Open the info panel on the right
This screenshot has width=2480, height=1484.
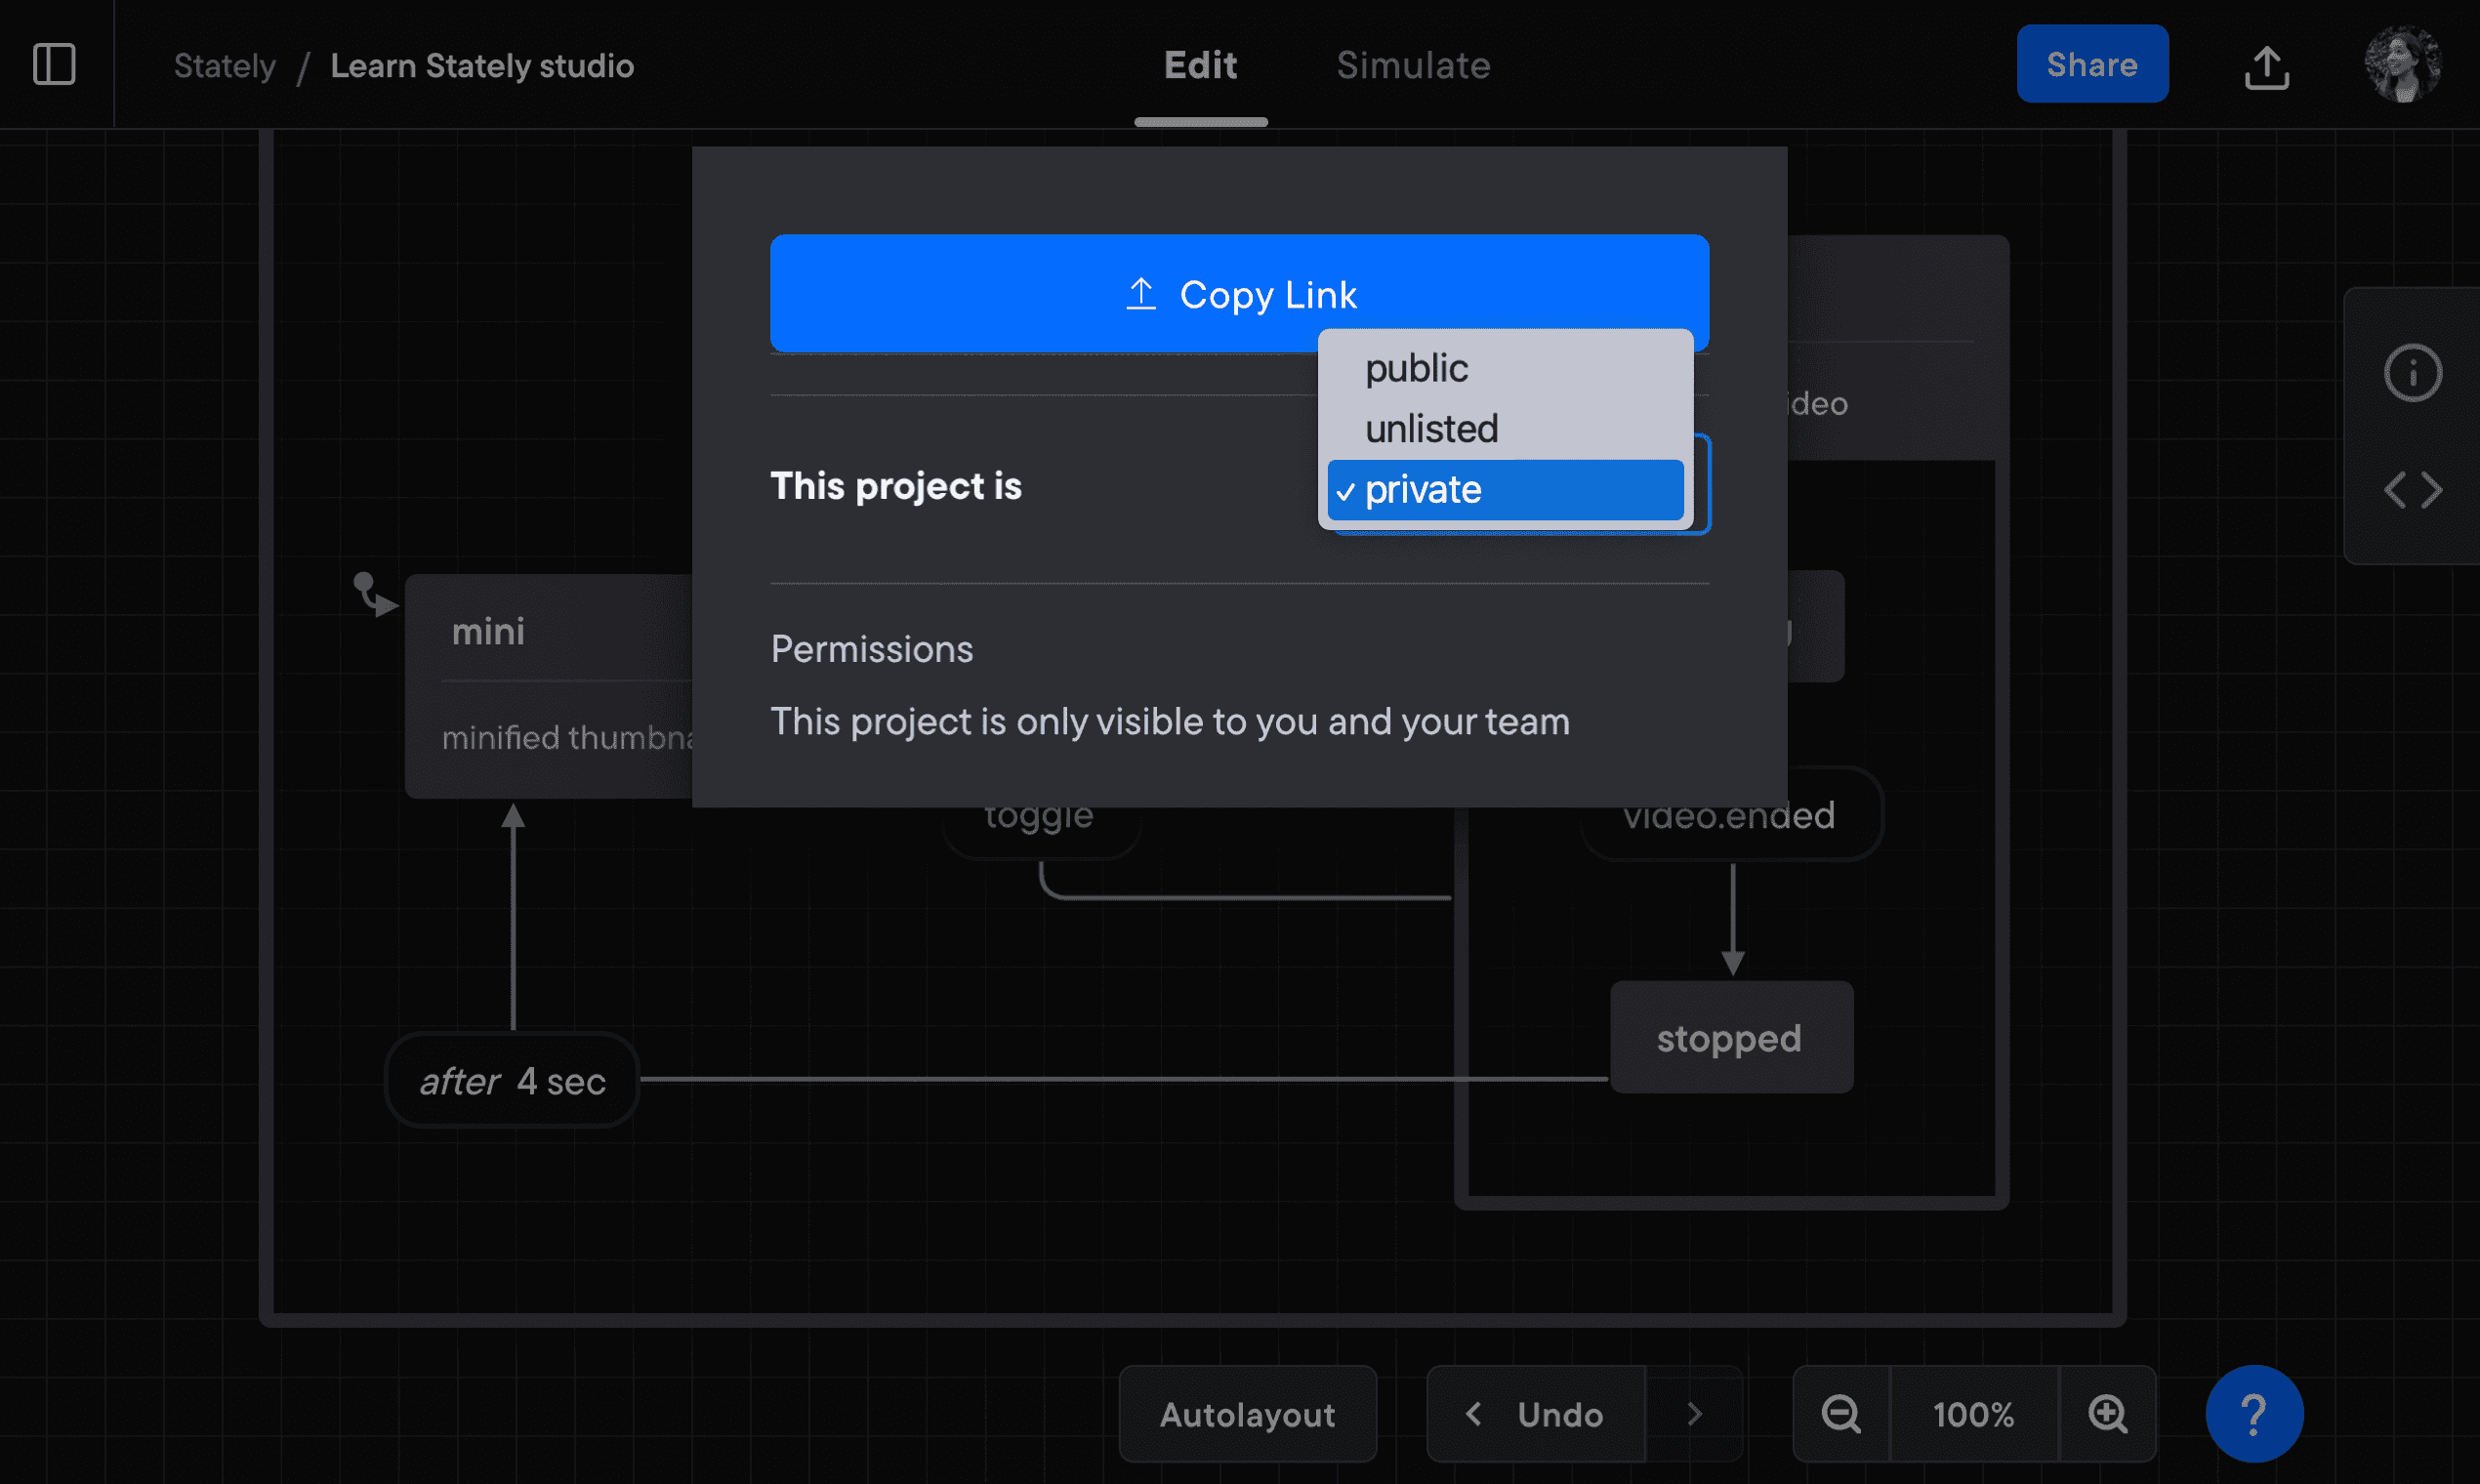pyautogui.click(x=2413, y=372)
